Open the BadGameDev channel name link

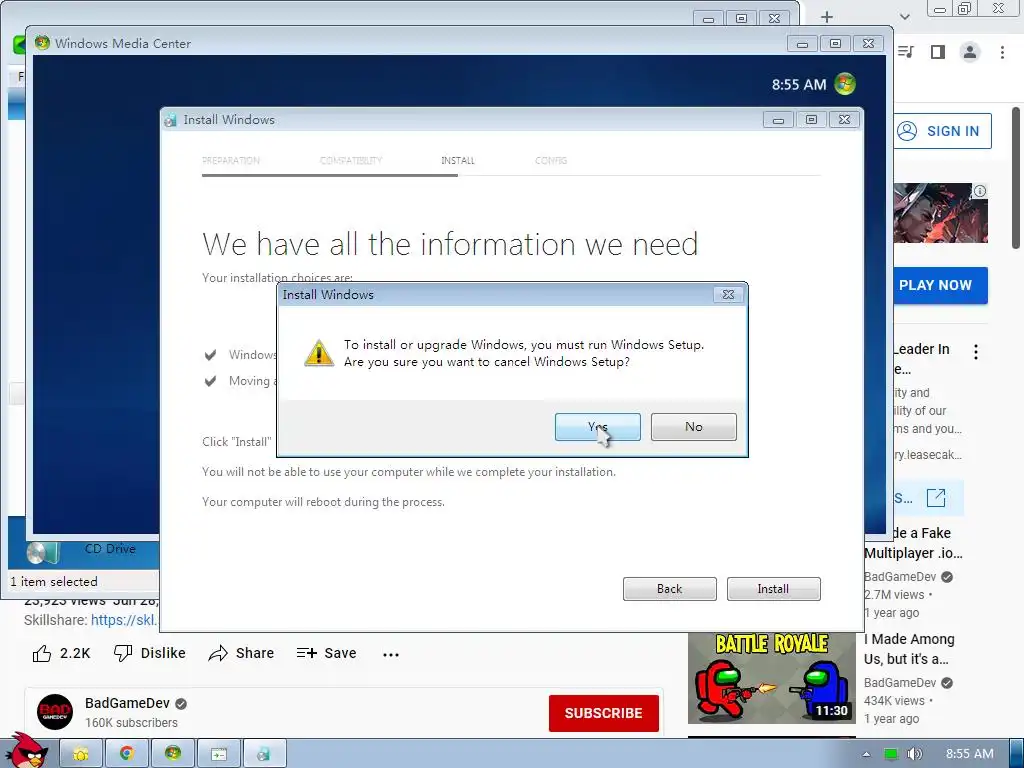click(x=127, y=703)
